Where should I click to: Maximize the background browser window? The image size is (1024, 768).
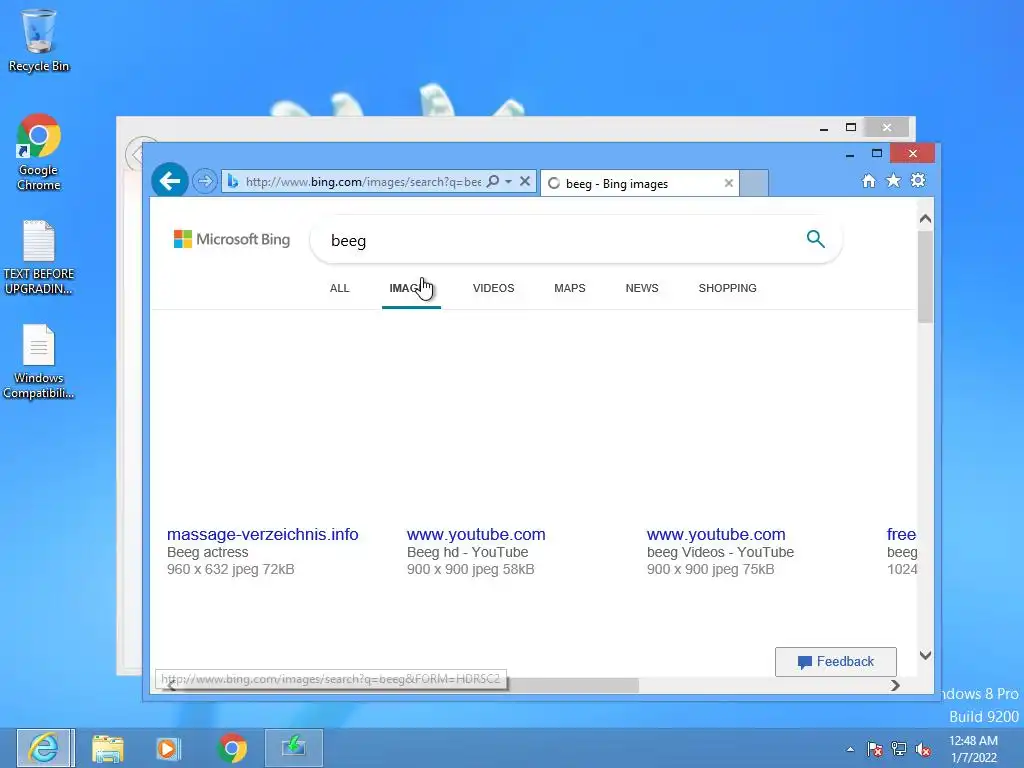coord(850,127)
